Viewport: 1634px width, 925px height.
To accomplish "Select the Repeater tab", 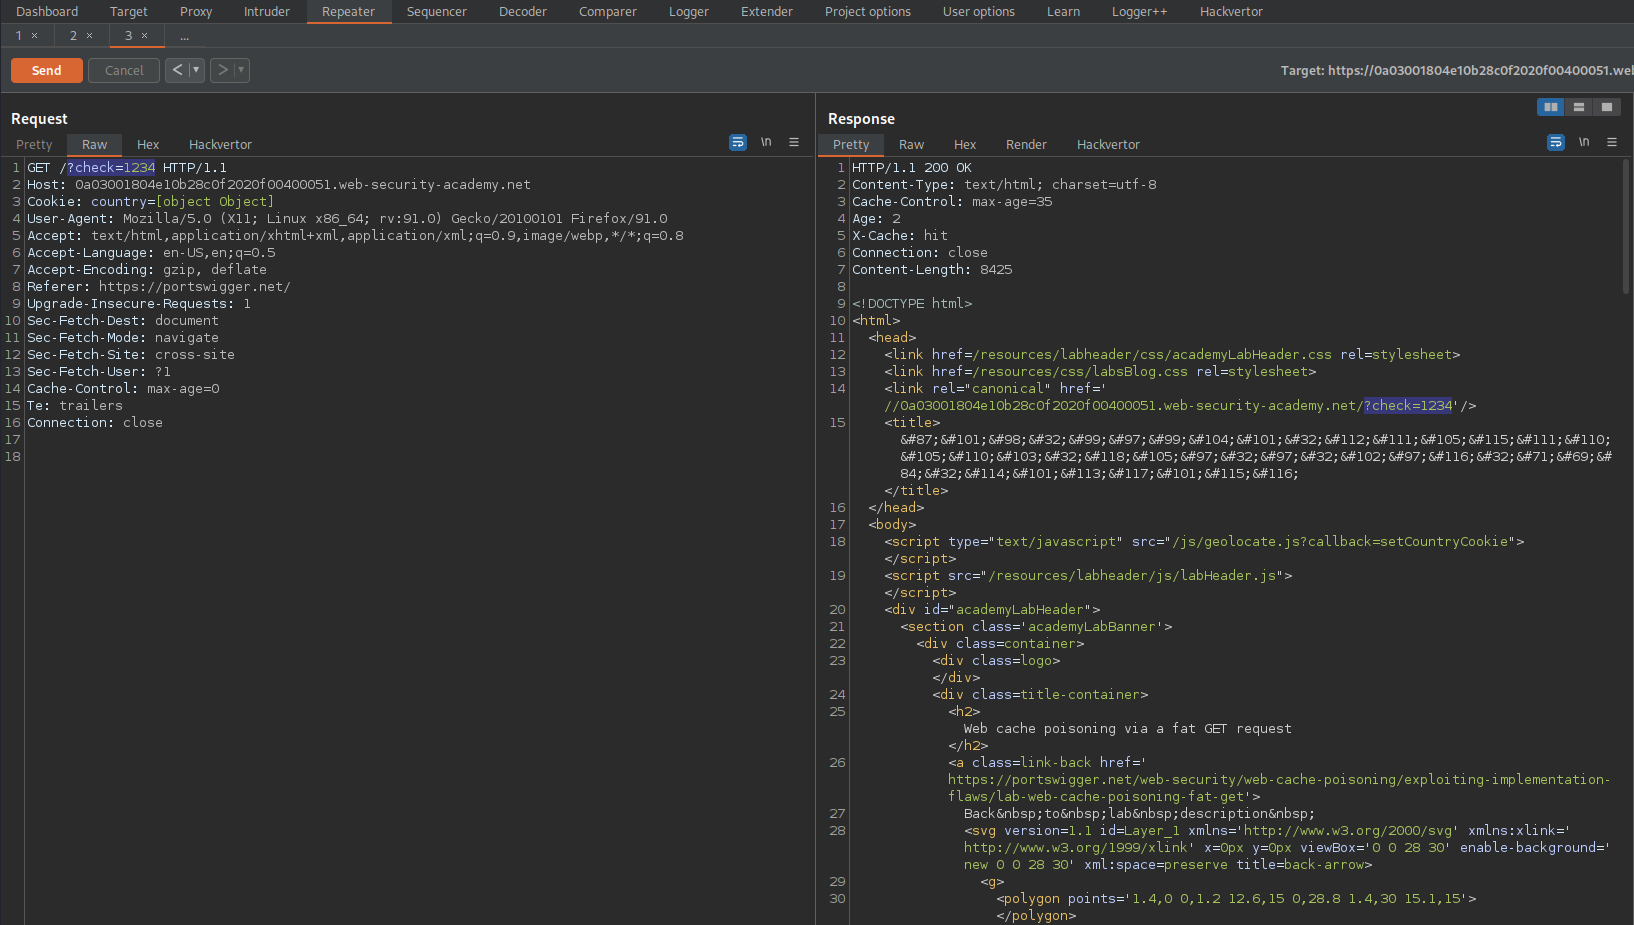I will (348, 12).
